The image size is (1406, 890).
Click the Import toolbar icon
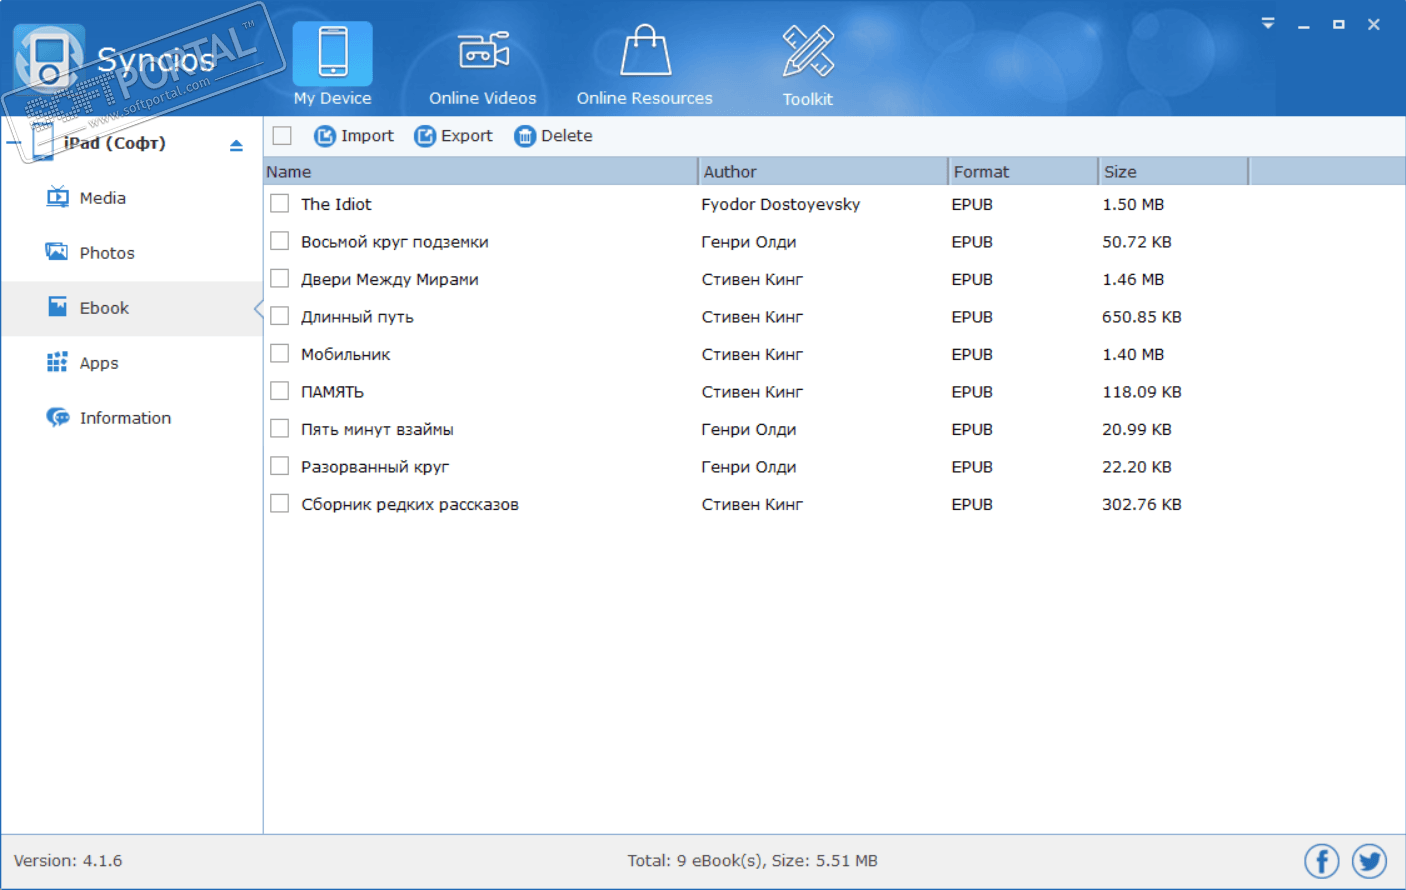tap(324, 136)
